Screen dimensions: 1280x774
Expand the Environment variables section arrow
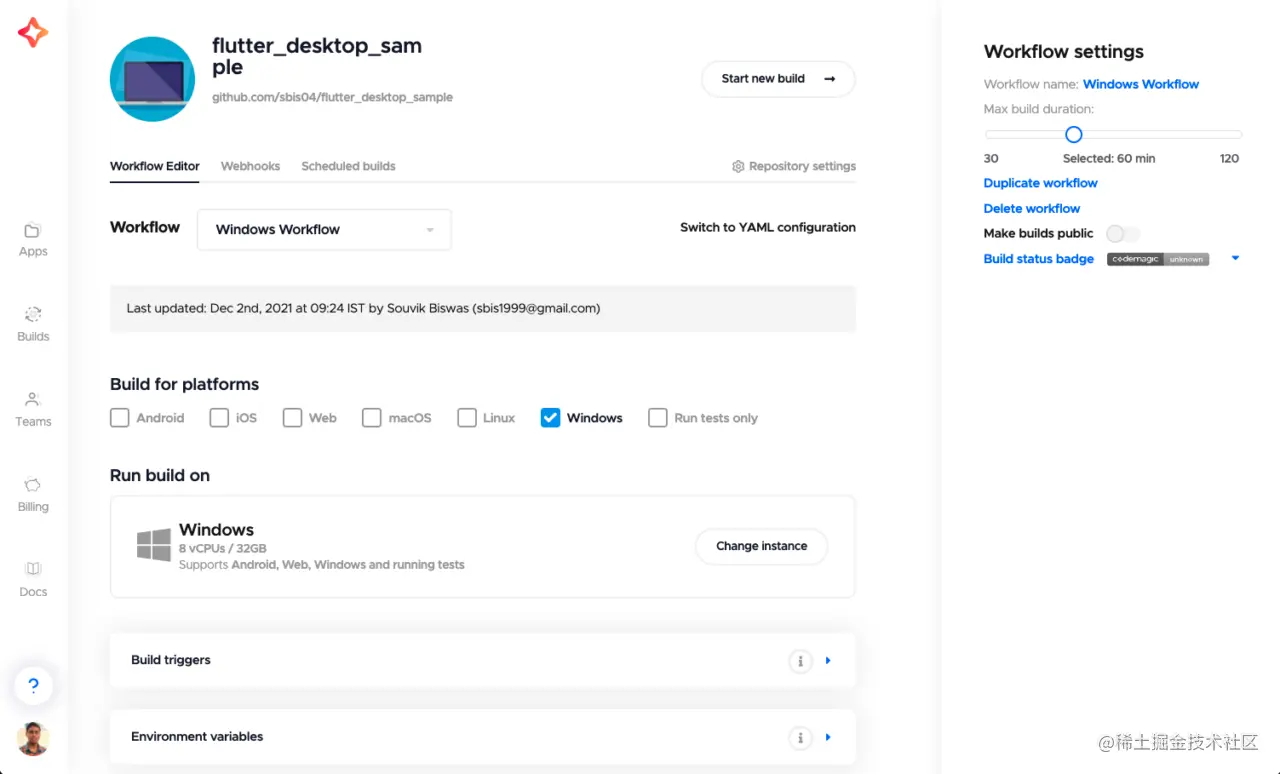tap(828, 738)
